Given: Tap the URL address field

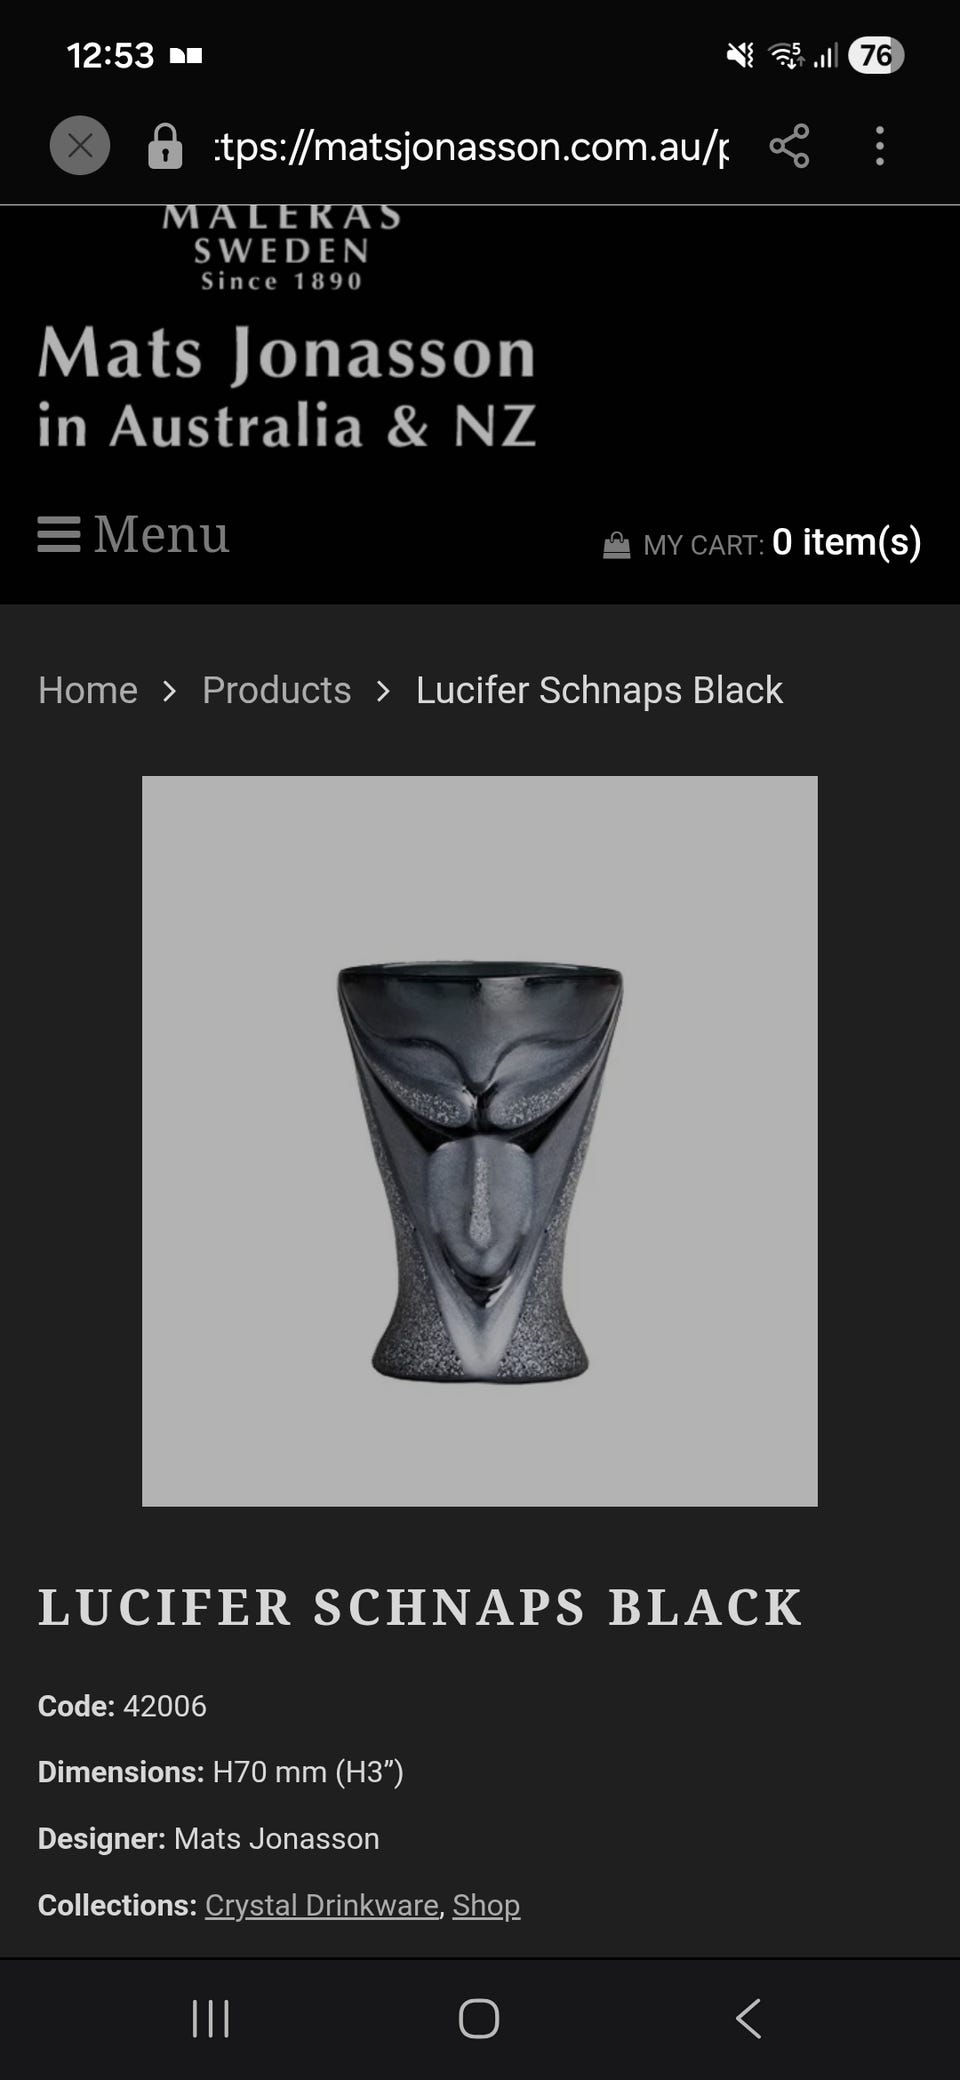Looking at the screenshot, I should click(471, 147).
